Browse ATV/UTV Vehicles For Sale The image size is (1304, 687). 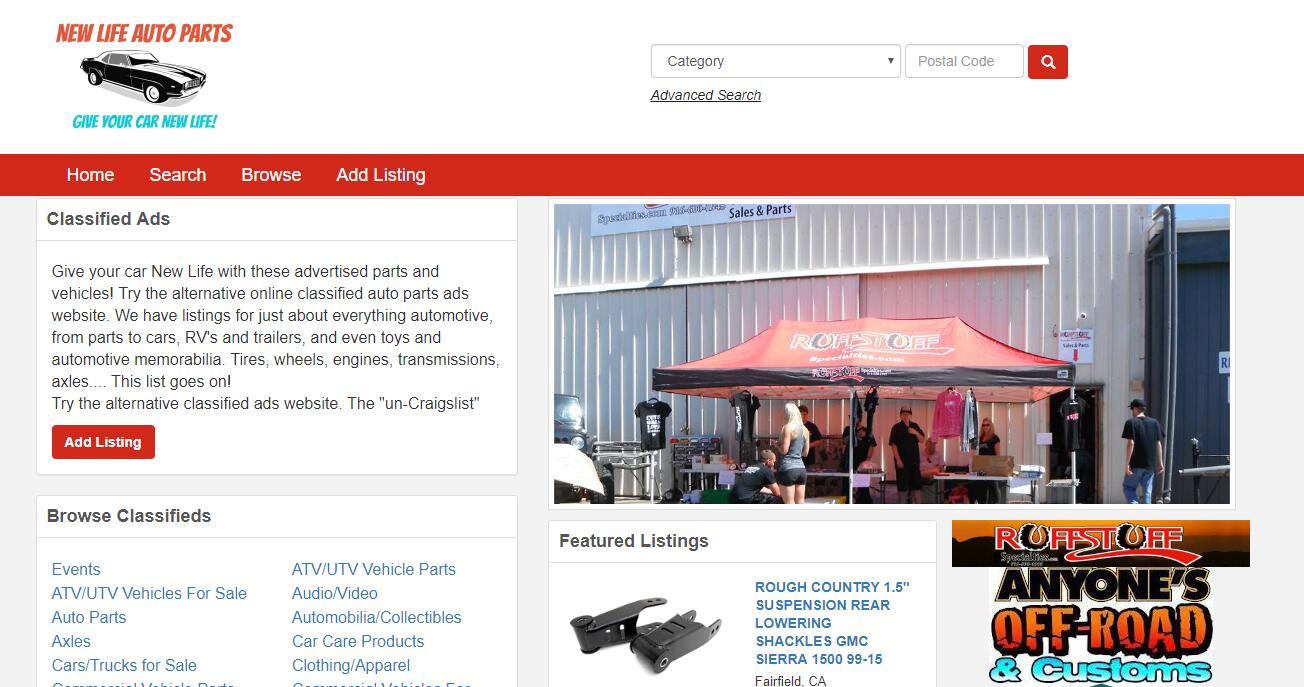pos(149,593)
